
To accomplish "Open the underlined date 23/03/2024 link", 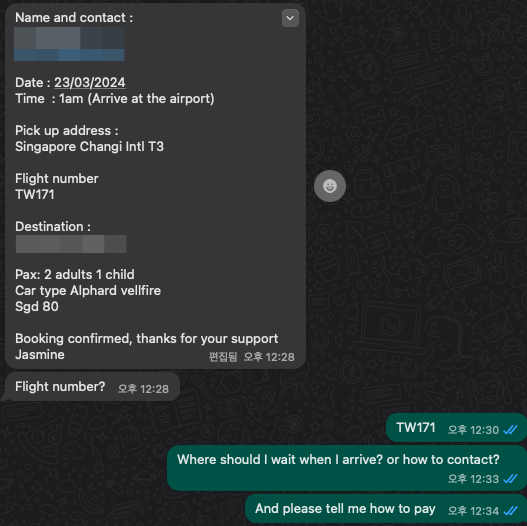I will (90, 82).
